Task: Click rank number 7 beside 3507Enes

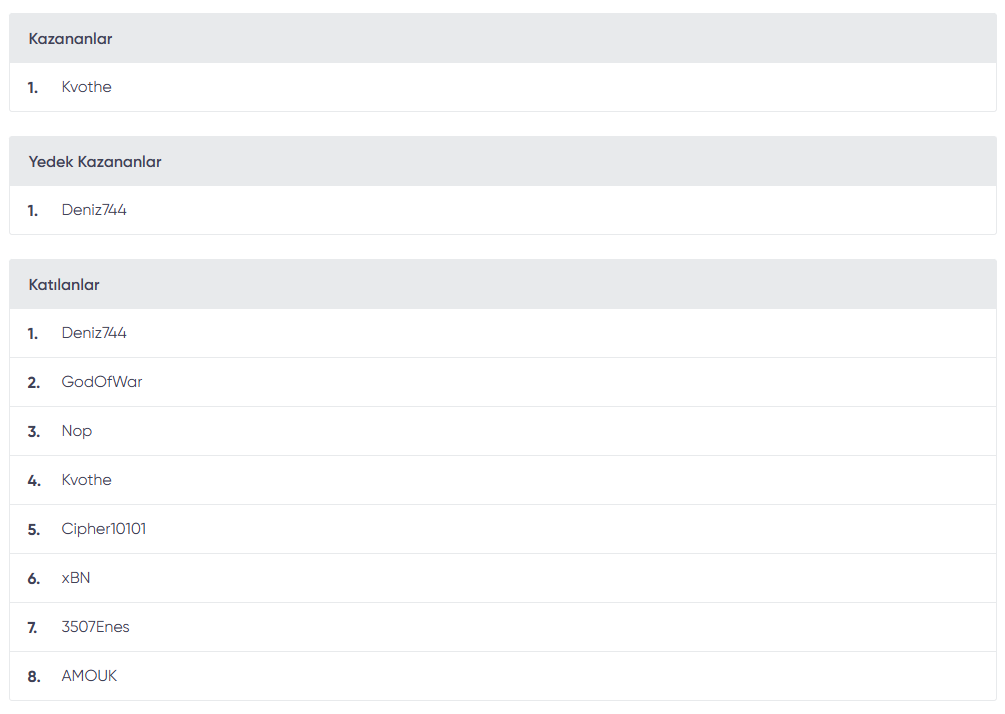Action: pos(33,627)
